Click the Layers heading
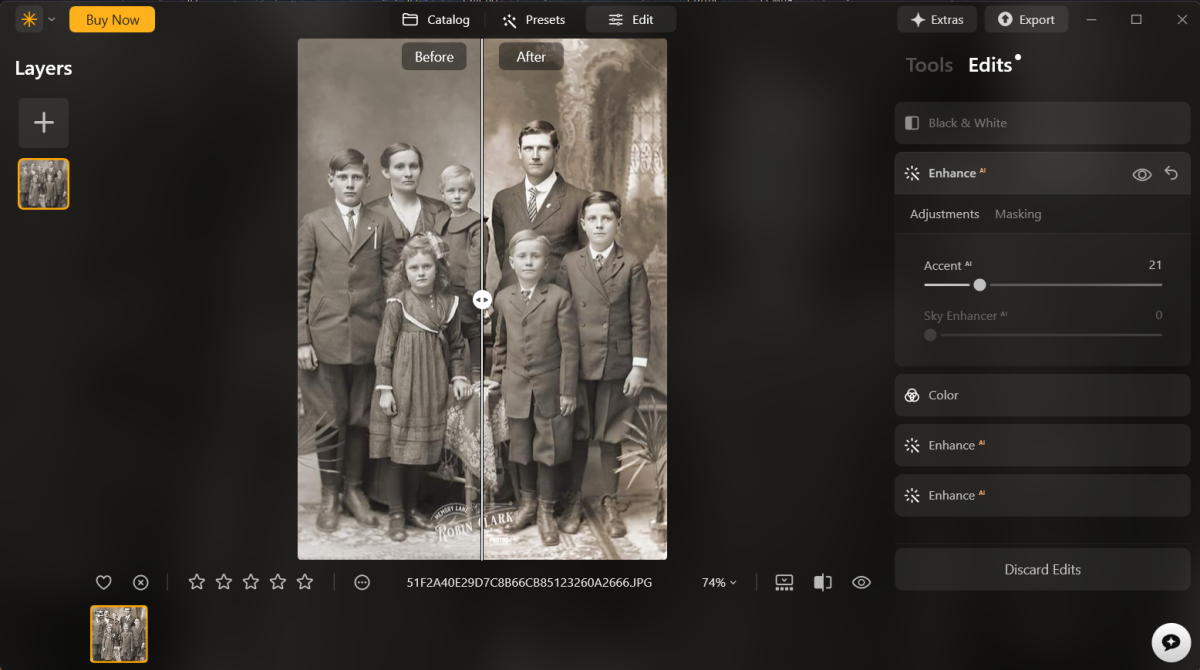Screen dimensions: 1200x670 tap(43, 68)
